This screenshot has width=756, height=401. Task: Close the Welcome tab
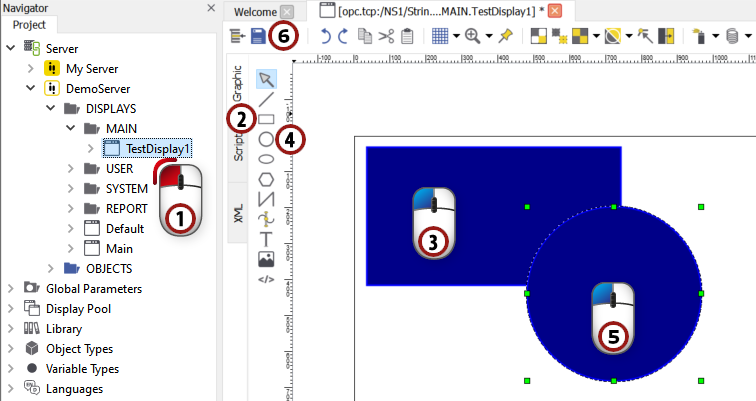[x=287, y=12]
